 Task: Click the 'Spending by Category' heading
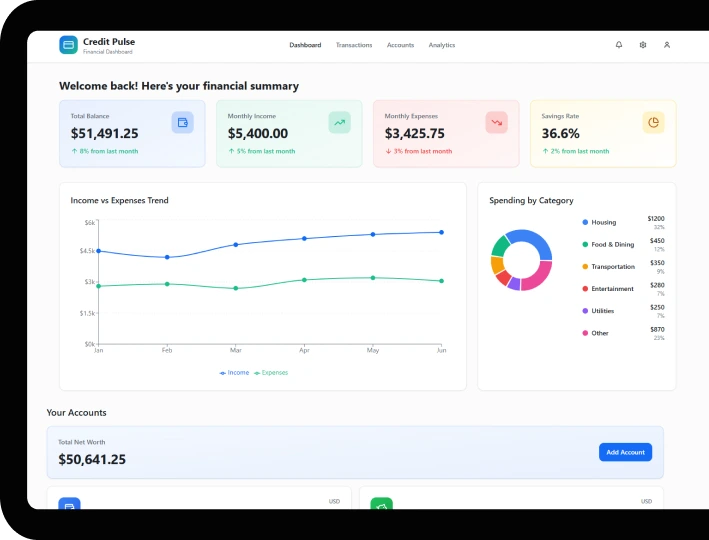[x=531, y=200]
